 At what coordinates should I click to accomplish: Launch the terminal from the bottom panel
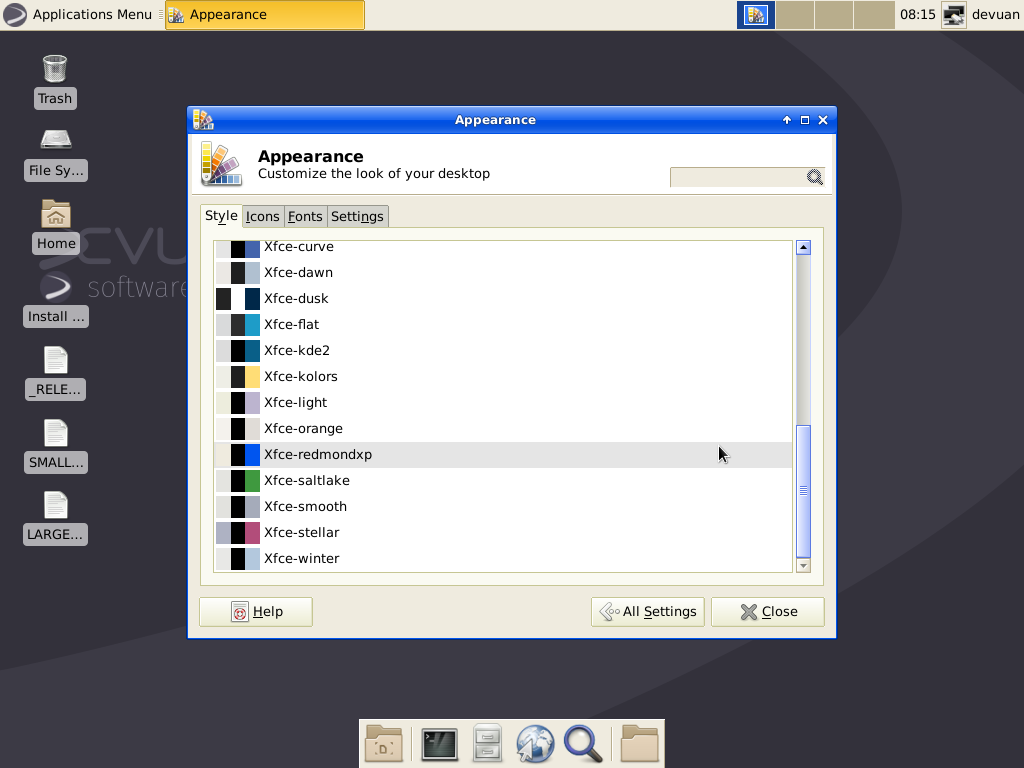pos(439,743)
